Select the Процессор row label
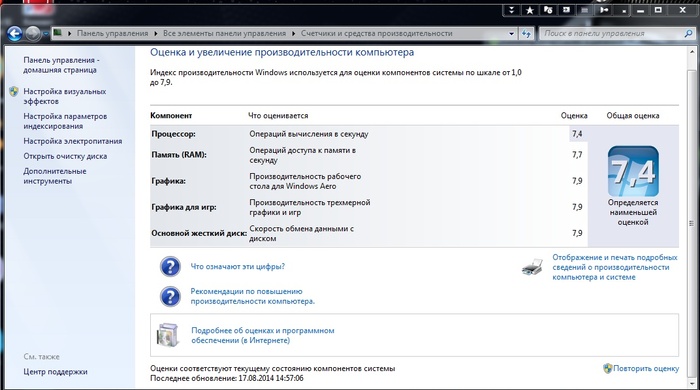The image size is (700, 390). 173,134
